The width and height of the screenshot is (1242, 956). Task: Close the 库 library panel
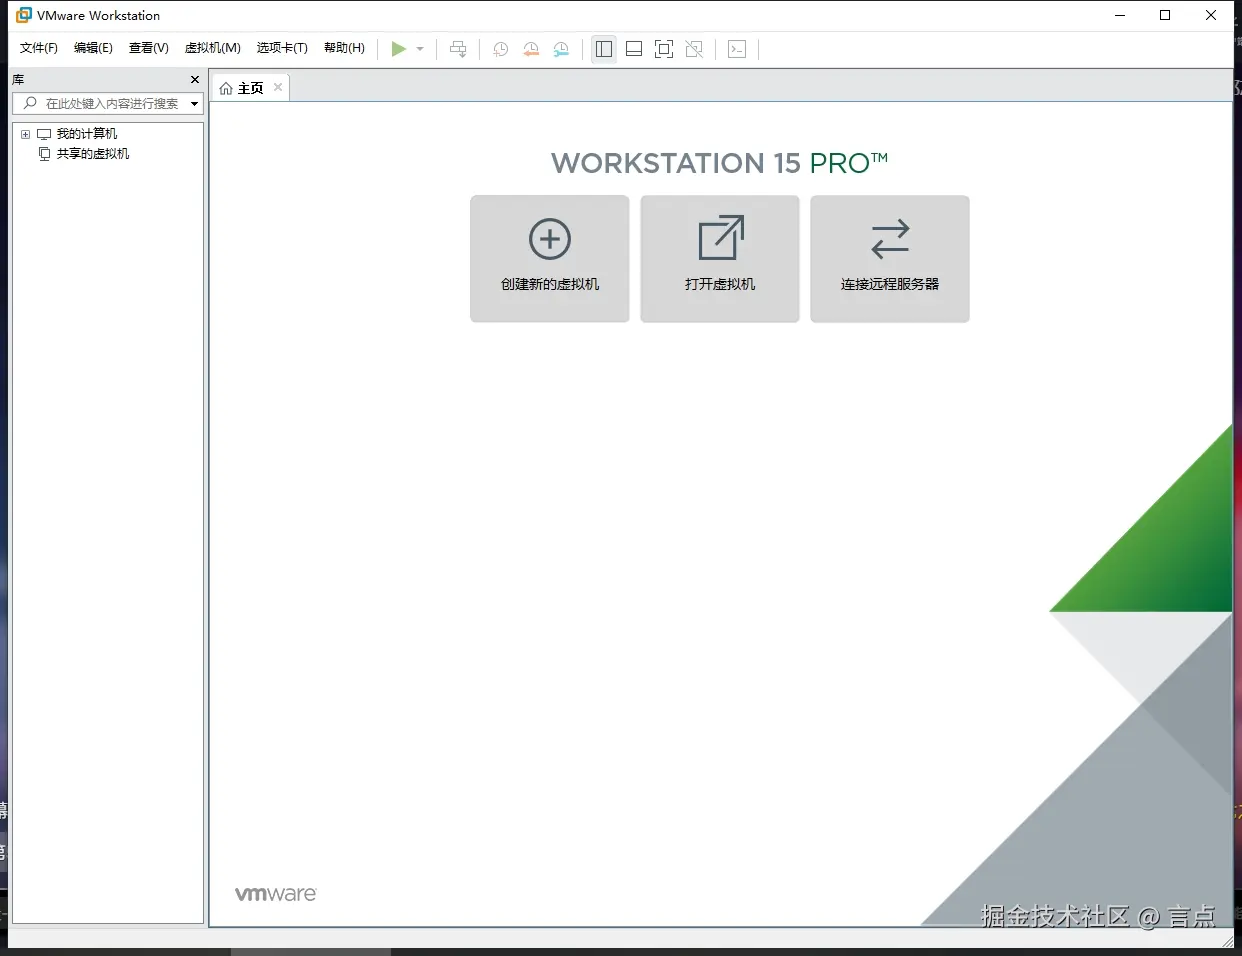pyautogui.click(x=195, y=79)
